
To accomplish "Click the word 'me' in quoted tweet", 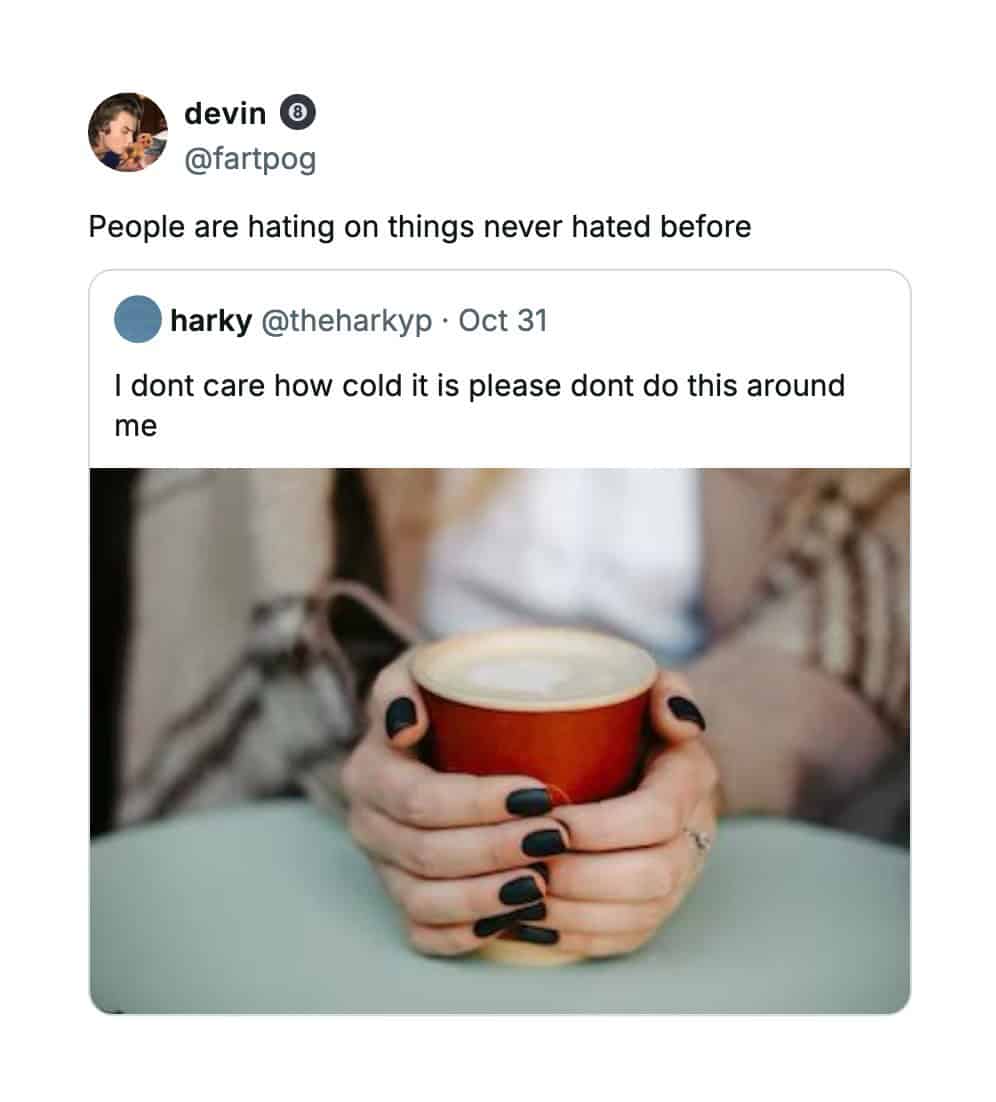I will tap(136, 426).
